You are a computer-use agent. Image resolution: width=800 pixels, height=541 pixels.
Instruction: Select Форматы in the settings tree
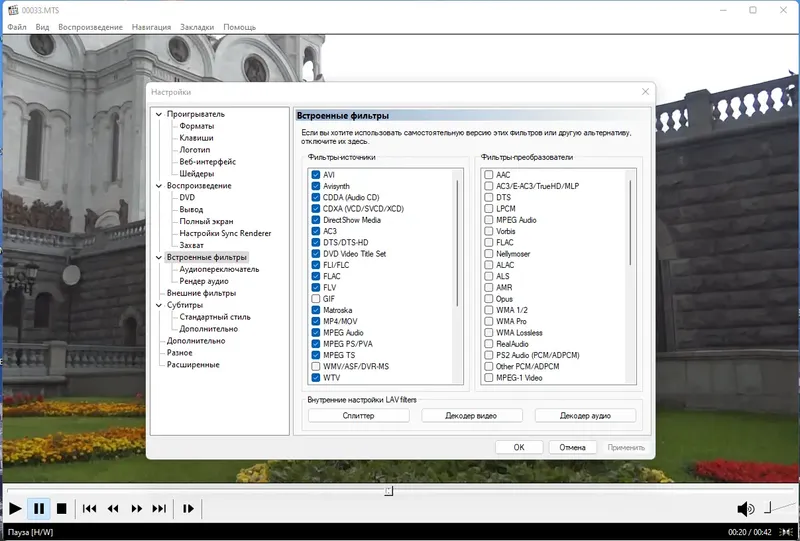[x=196, y=126]
